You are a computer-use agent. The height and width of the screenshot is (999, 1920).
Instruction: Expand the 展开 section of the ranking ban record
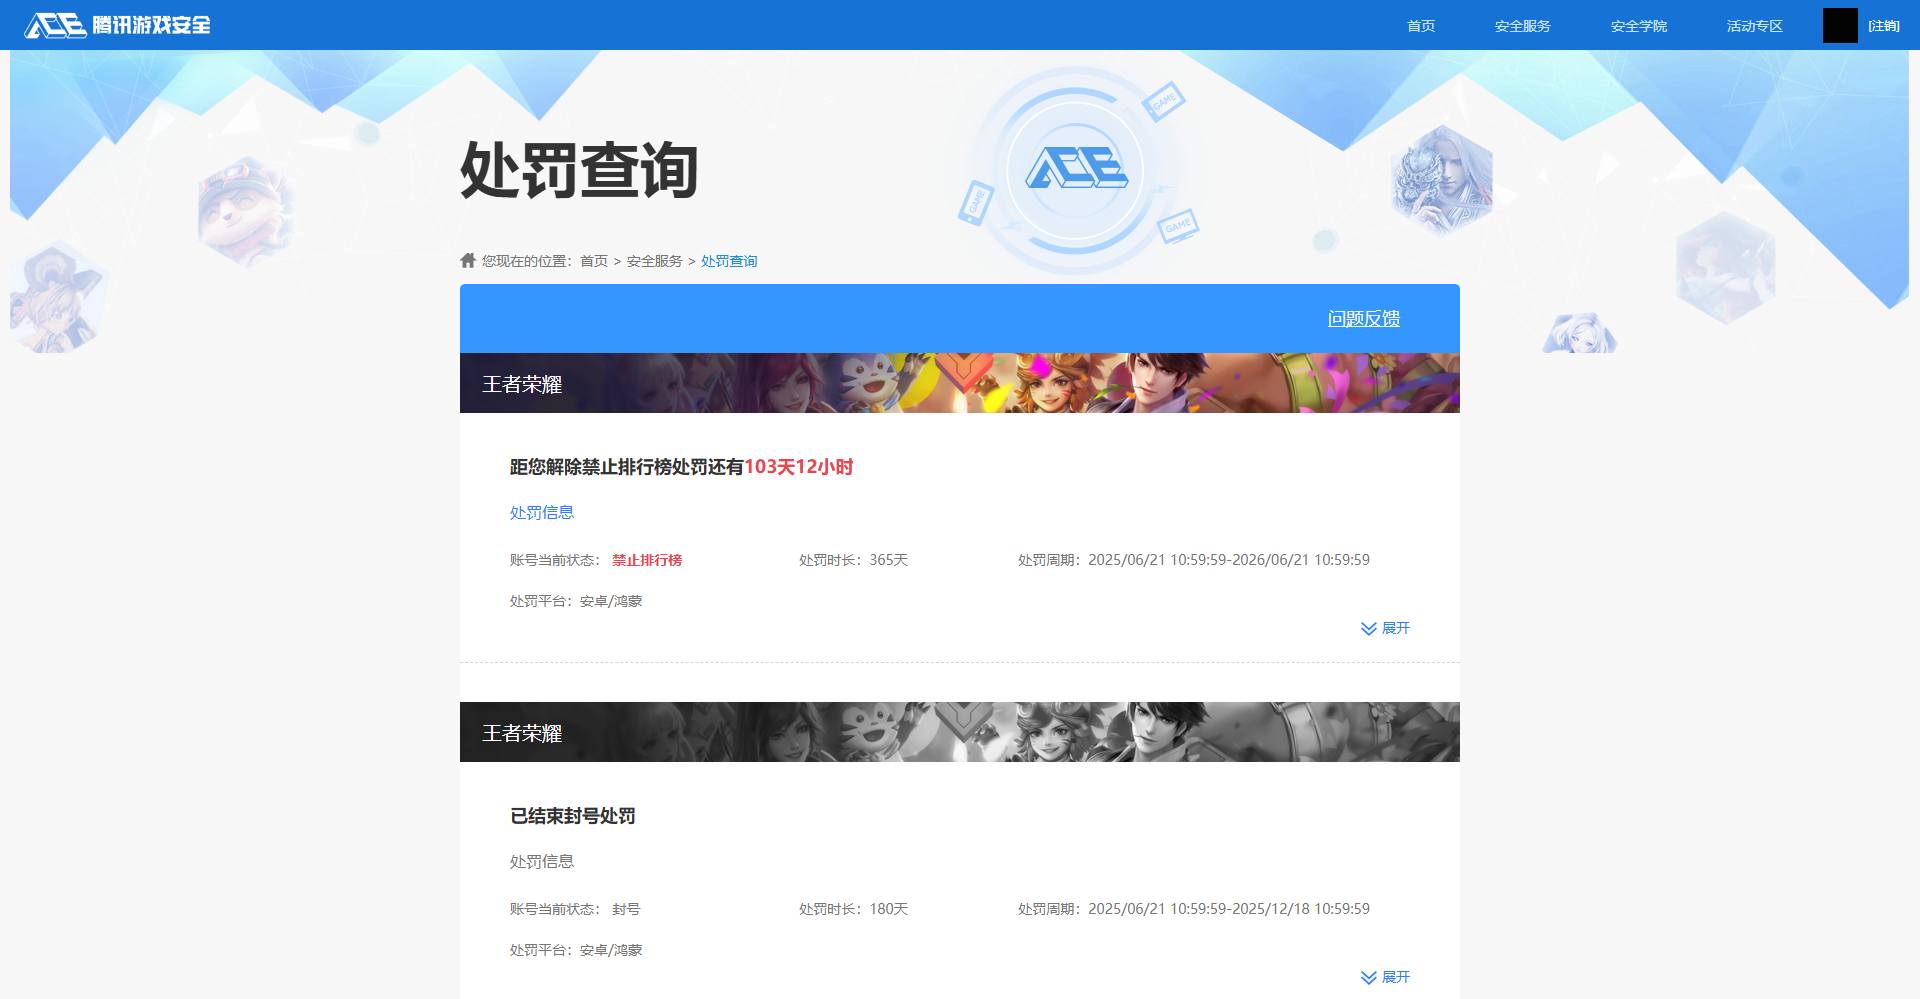click(1395, 628)
